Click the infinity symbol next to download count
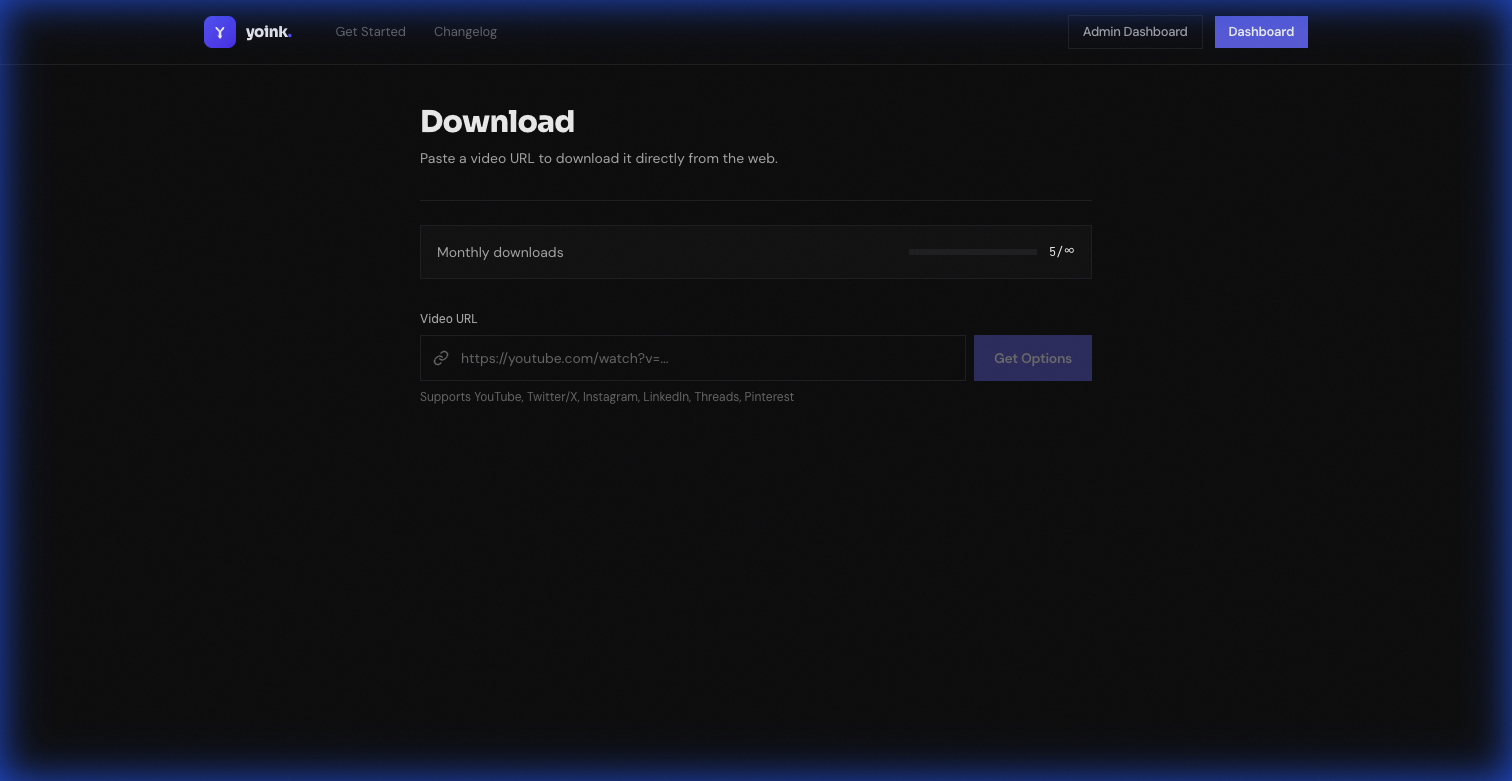The height and width of the screenshot is (781, 1512). click(x=1070, y=251)
